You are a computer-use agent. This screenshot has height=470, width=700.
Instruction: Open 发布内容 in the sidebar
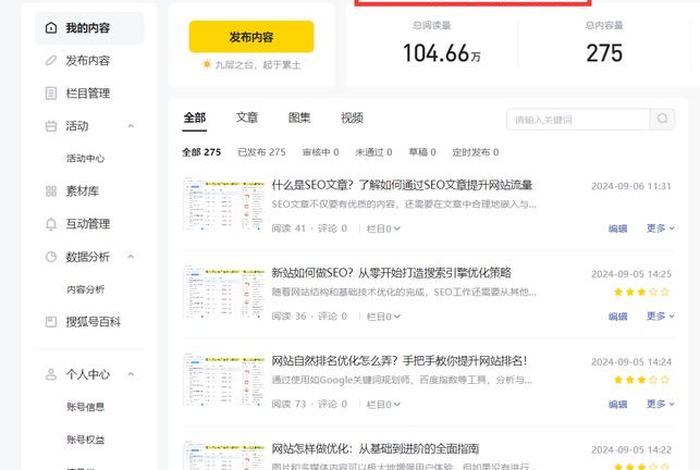pyautogui.click(x=89, y=60)
